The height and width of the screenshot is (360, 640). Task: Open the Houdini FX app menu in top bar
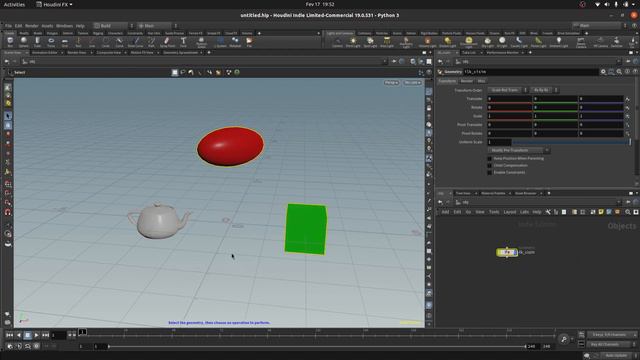pyautogui.click(x=54, y=4)
